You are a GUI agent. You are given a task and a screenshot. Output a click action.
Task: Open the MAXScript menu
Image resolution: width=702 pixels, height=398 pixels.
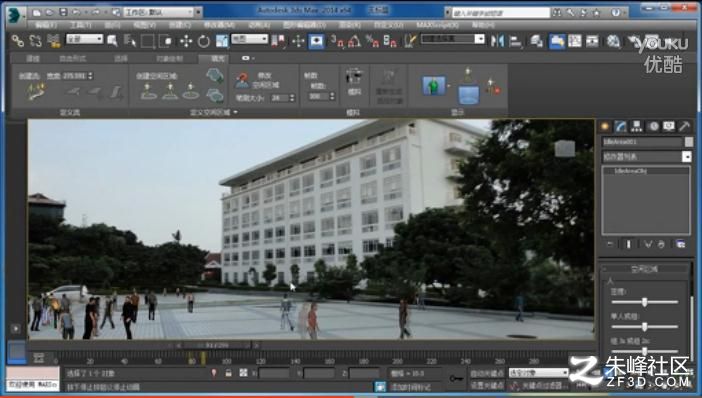point(437,25)
